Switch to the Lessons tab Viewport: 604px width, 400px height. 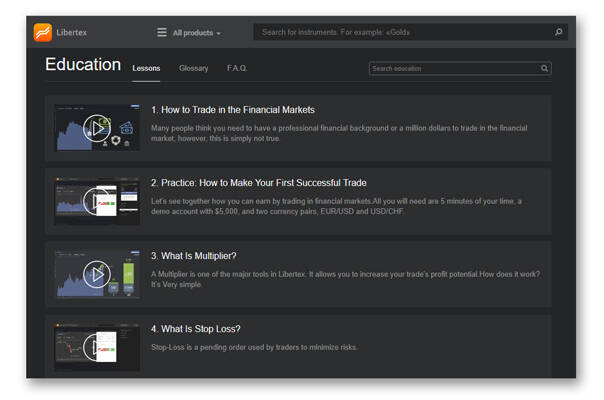pos(146,68)
